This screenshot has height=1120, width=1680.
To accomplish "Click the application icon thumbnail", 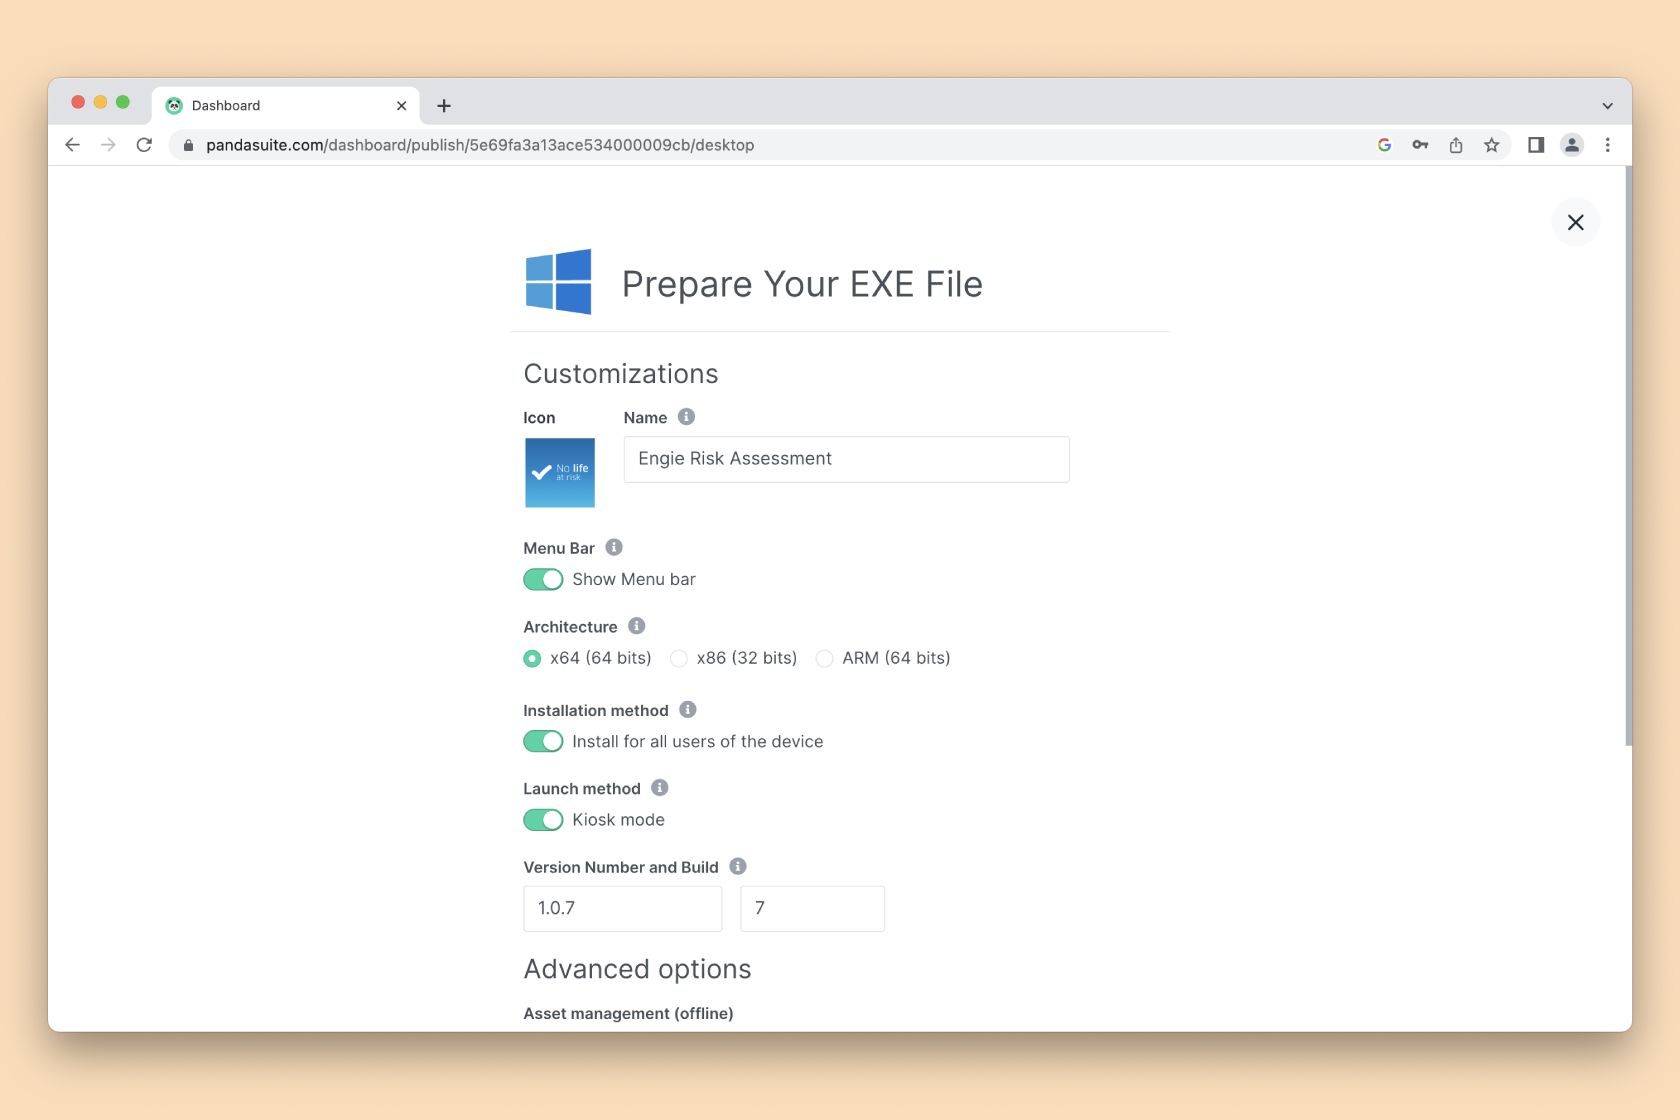I will (x=559, y=472).
